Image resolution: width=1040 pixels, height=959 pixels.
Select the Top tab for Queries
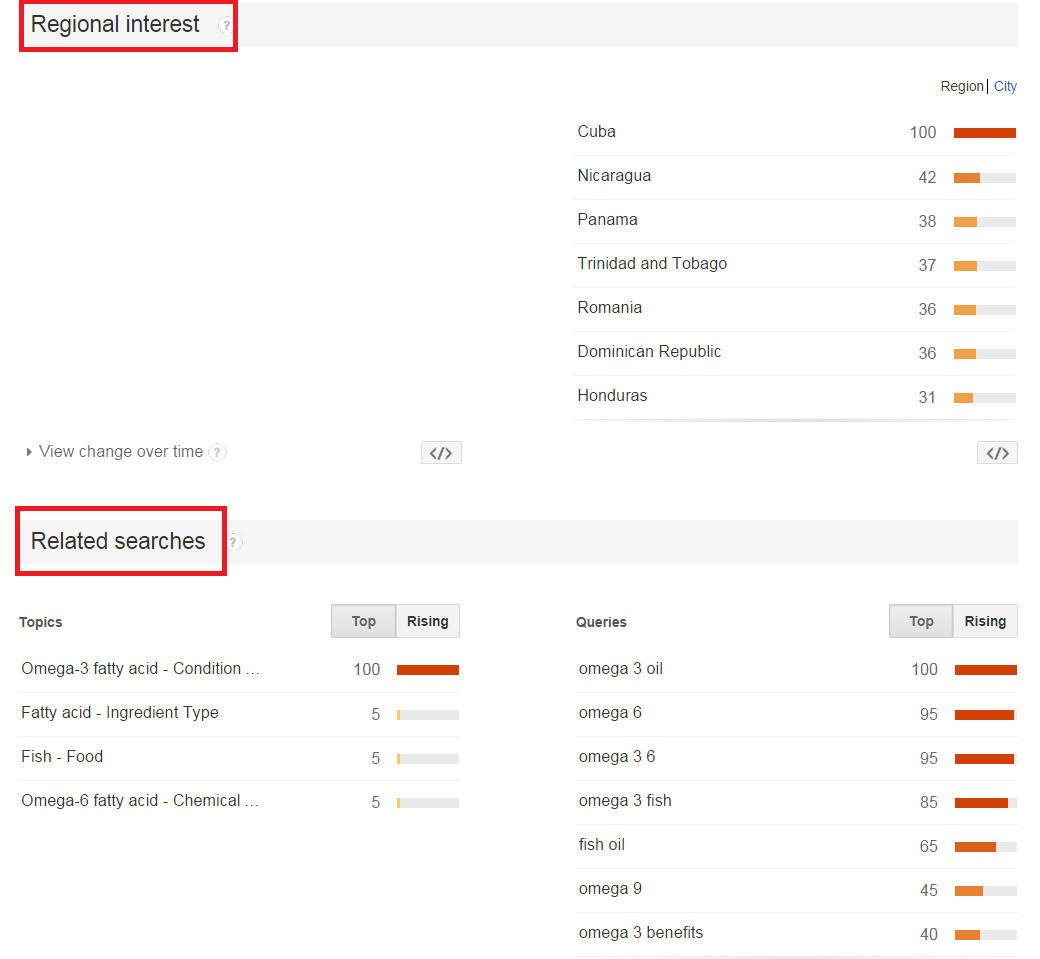pyautogui.click(x=920, y=621)
